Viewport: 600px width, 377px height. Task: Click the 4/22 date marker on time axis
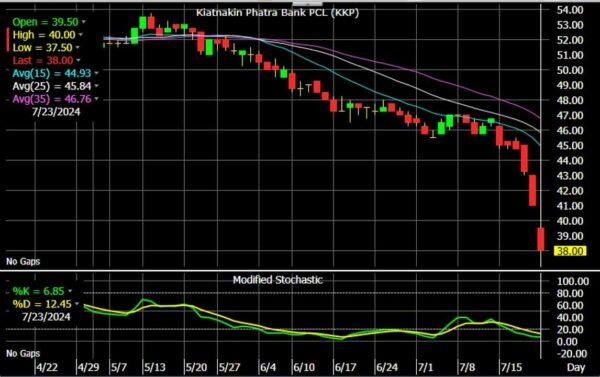pos(47,367)
